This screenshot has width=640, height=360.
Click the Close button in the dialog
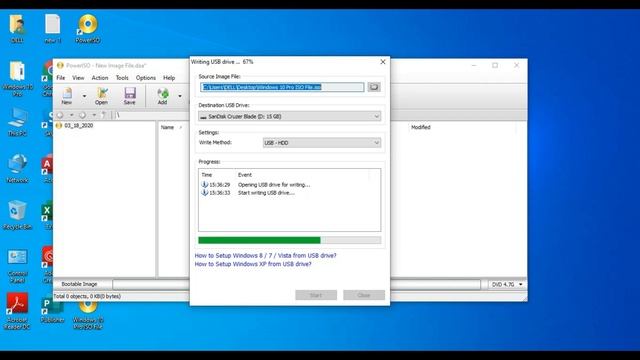pos(364,295)
